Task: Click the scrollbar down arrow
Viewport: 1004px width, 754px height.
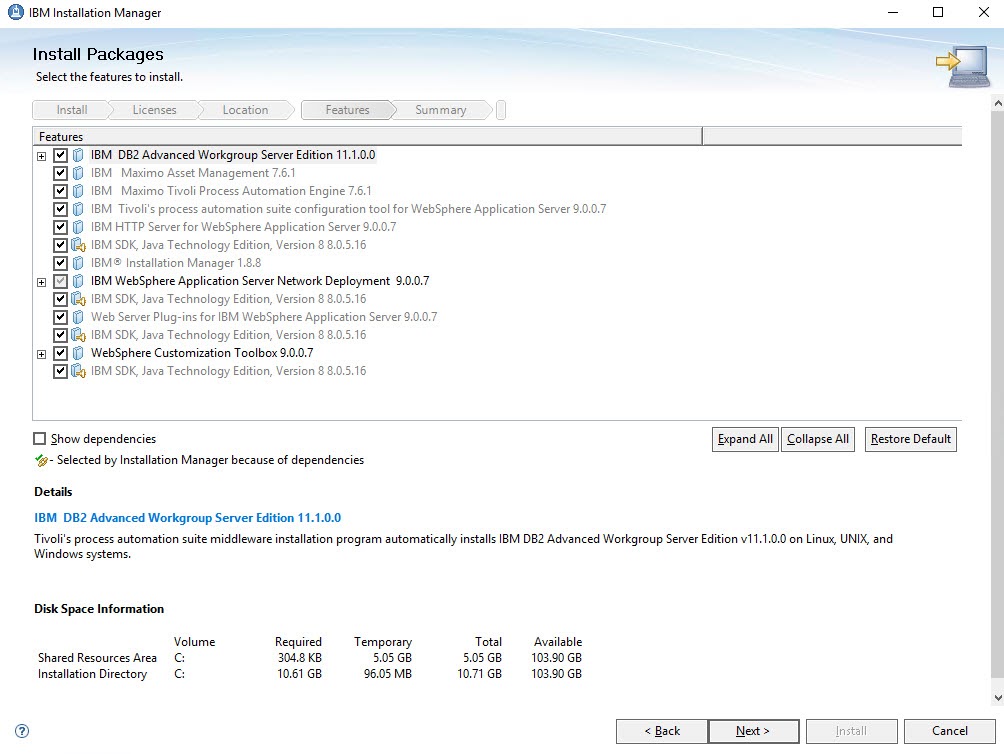Action: [998, 698]
